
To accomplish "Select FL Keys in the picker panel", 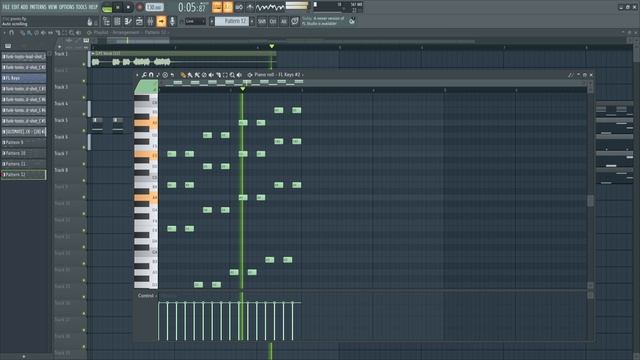I will pos(24,78).
